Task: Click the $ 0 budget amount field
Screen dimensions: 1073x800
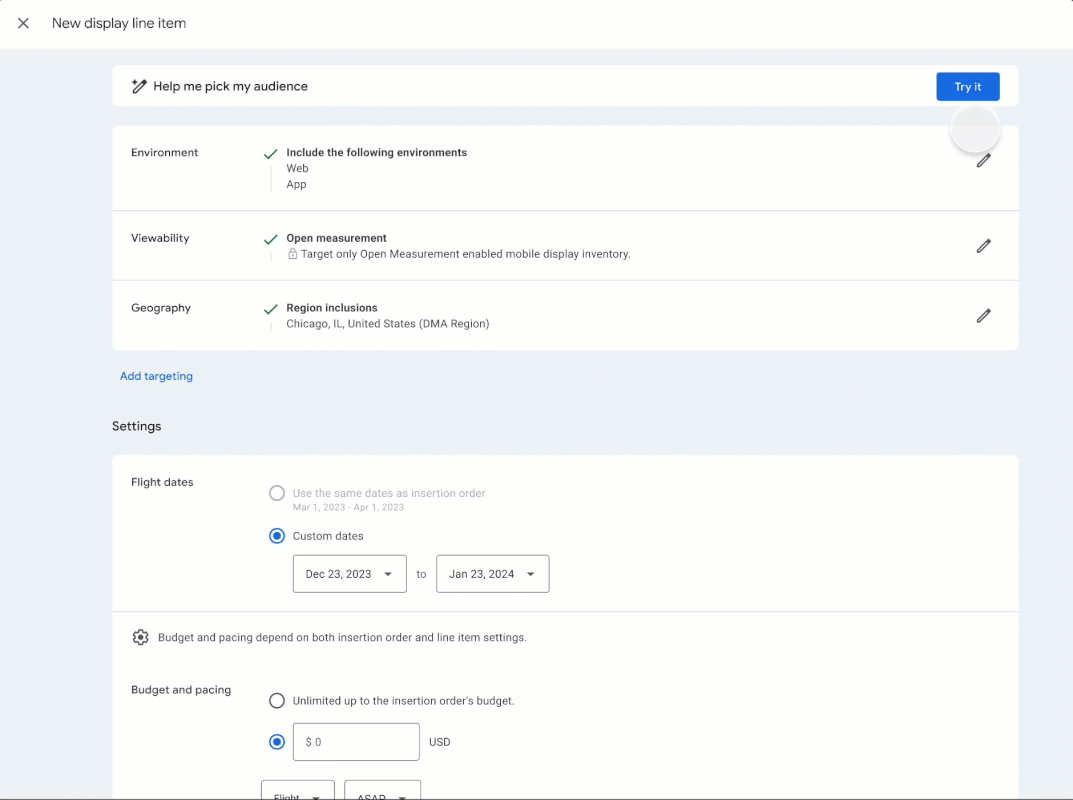Action: [356, 742]
